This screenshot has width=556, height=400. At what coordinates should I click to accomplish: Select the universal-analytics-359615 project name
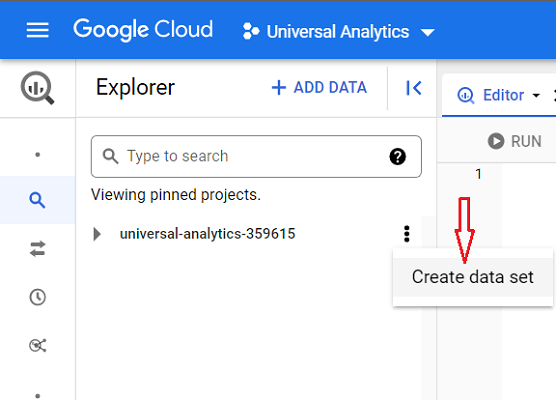207,234
